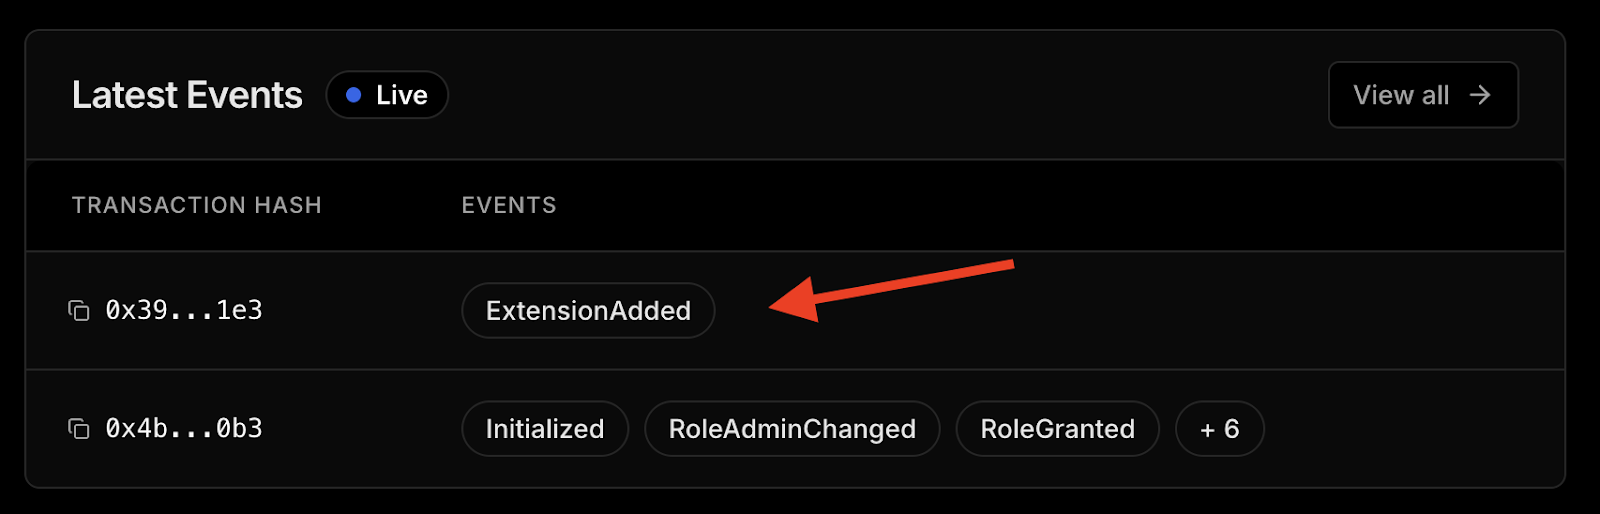Click the blue Live status dot

[353, 95]
